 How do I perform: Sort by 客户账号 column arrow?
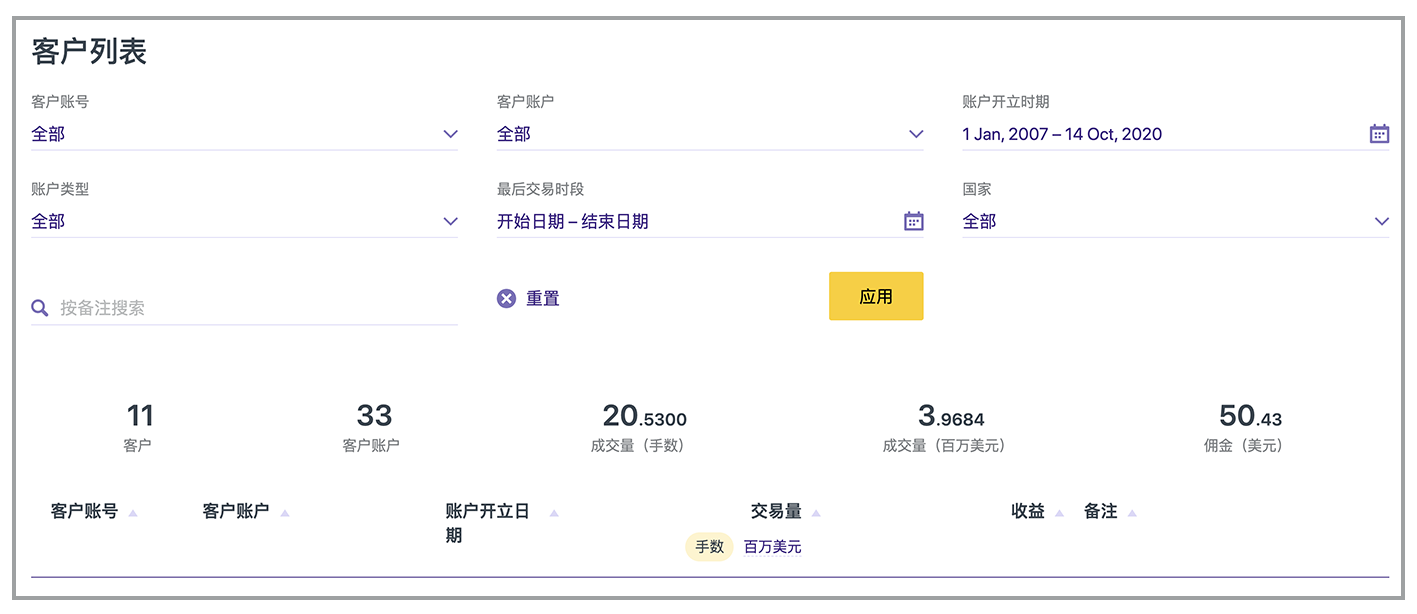point(133,513)
